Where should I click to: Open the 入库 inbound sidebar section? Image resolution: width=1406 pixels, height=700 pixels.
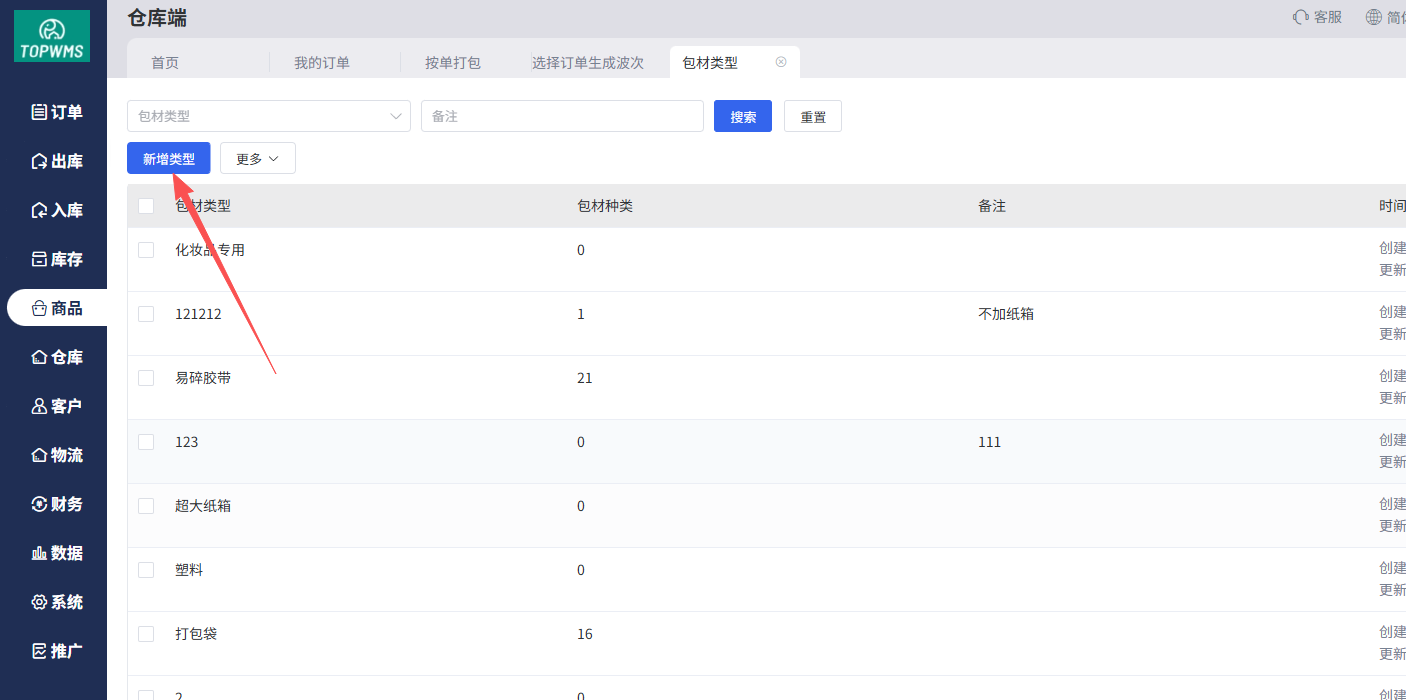[57, 210]
